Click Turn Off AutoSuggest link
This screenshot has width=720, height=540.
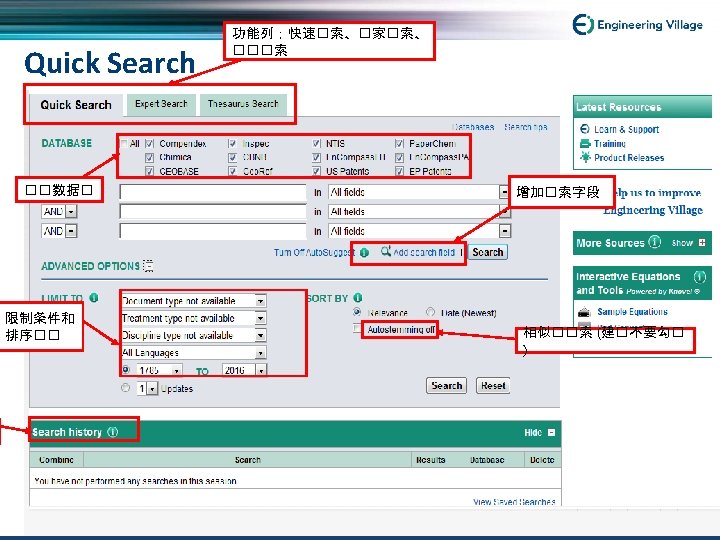tap(314, 253)
